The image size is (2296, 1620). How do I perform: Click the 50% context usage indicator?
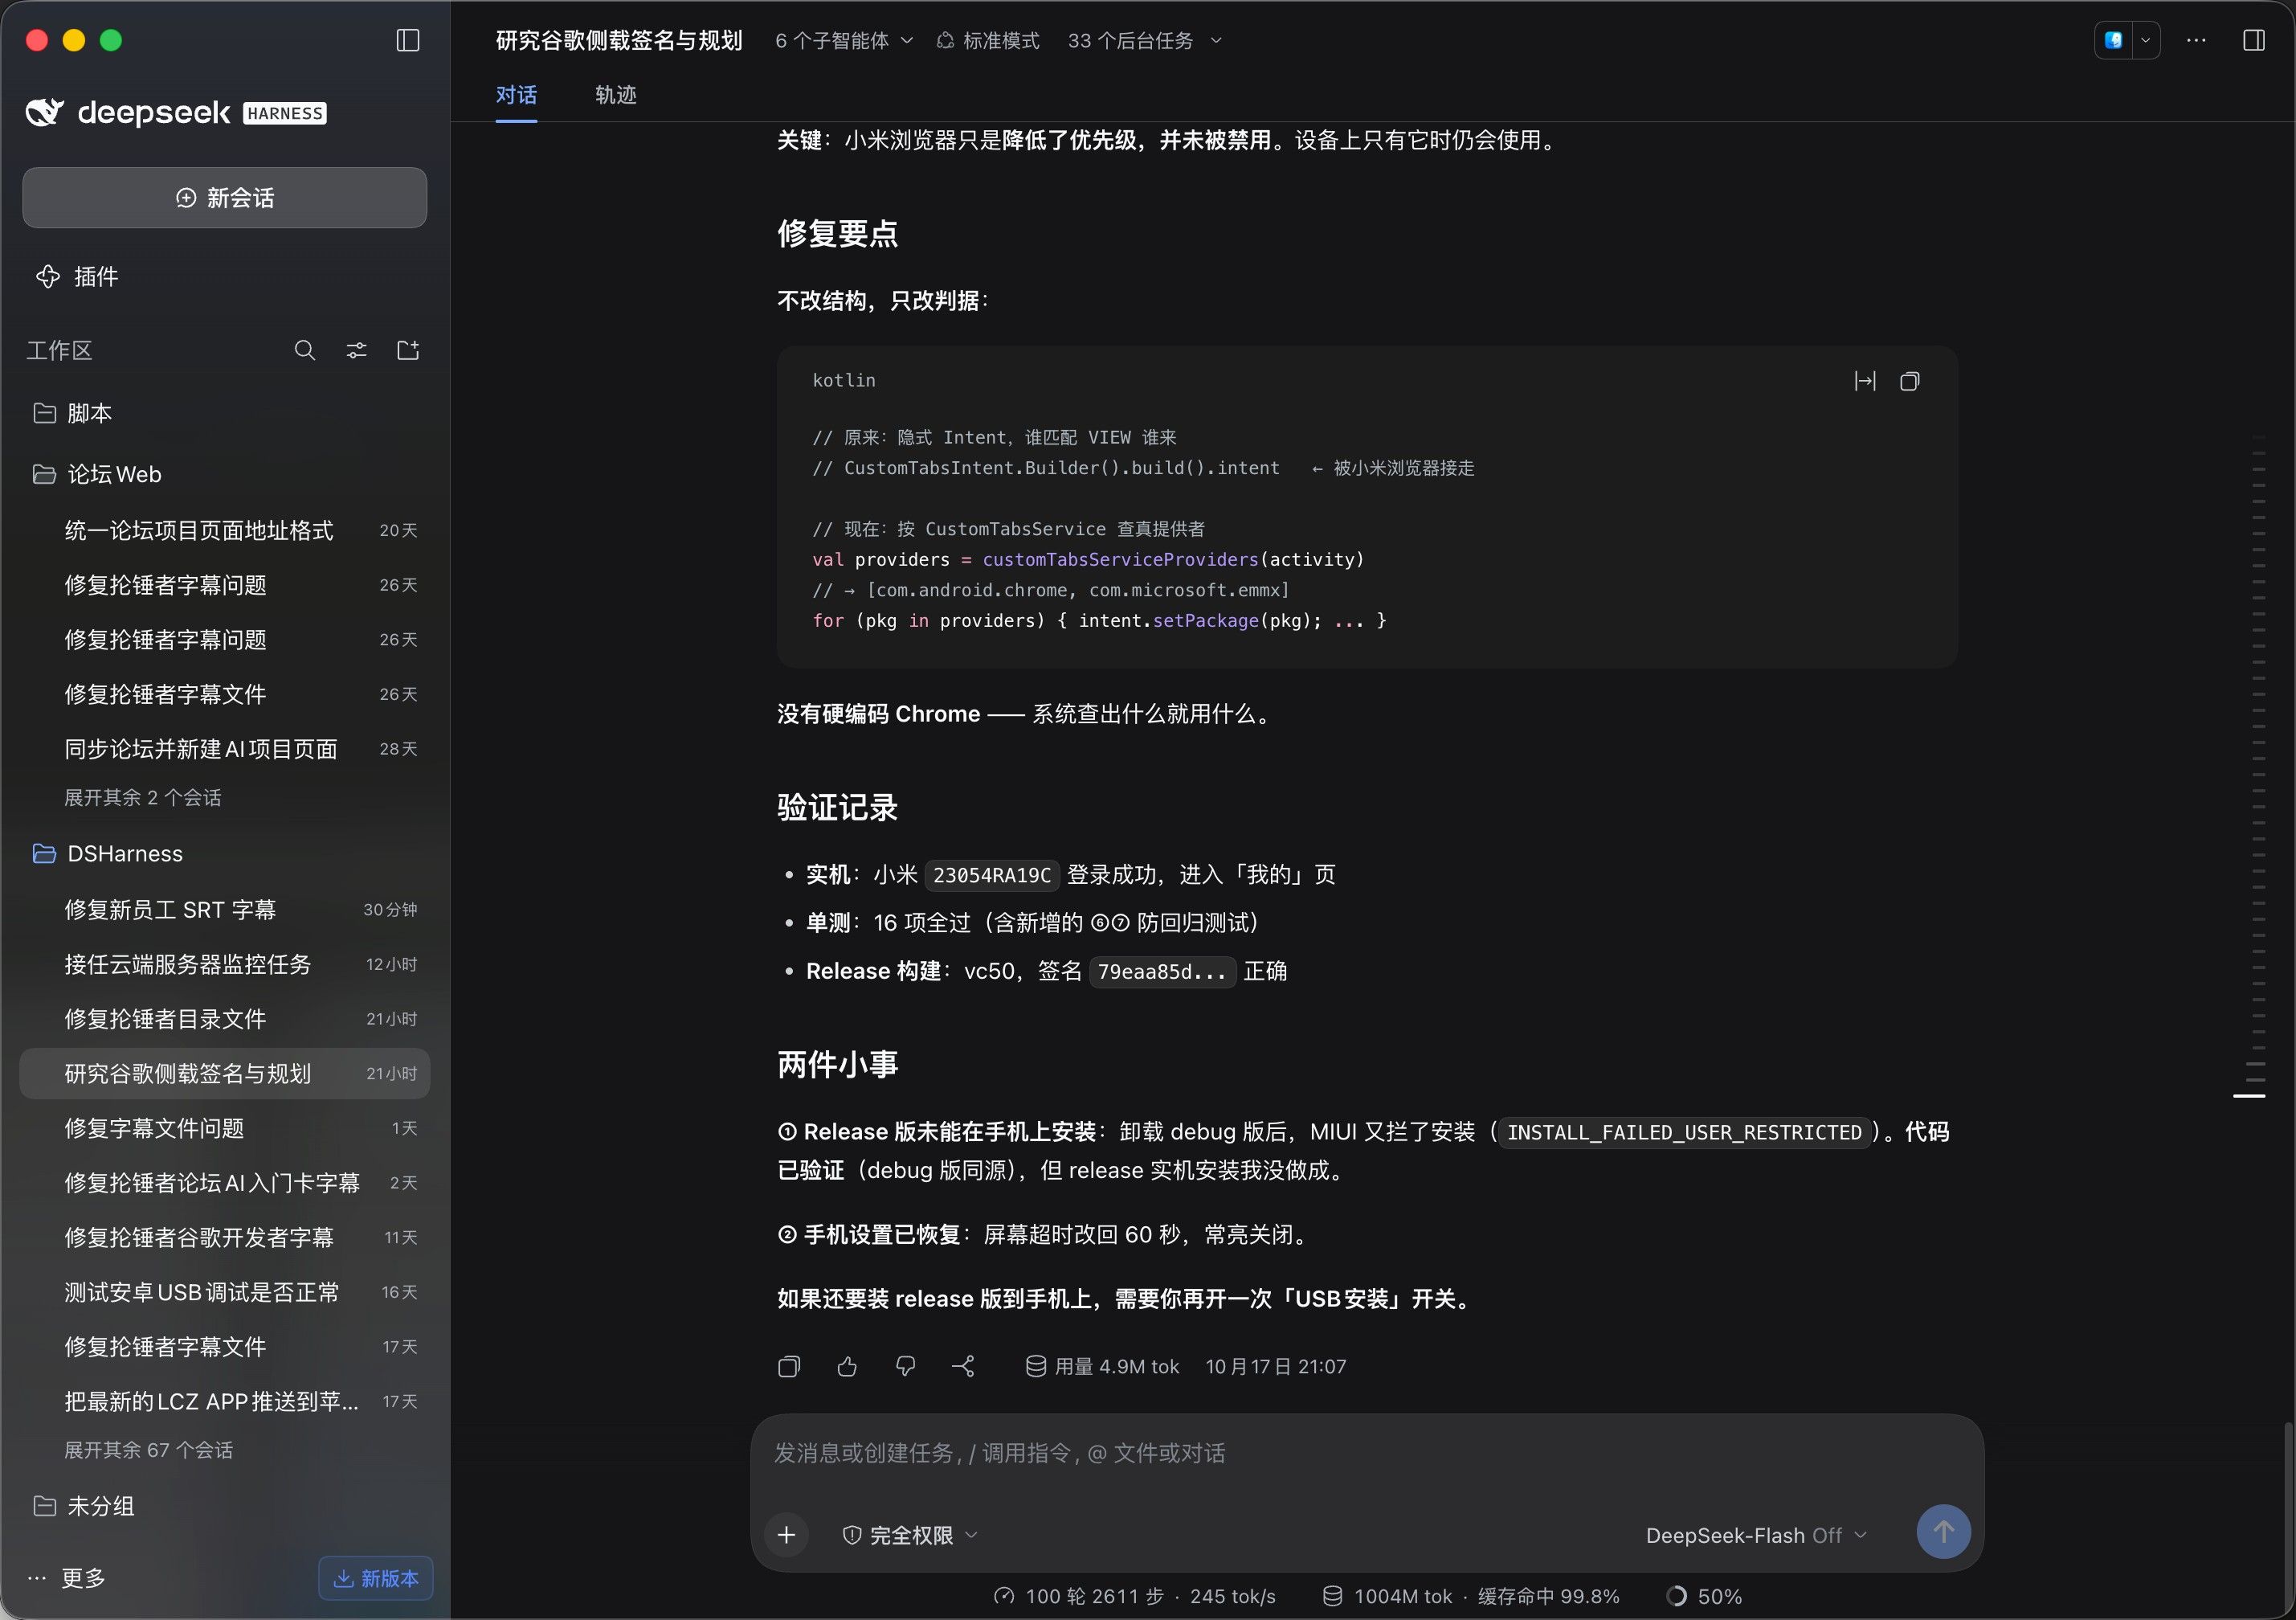coord(1704,1596)
